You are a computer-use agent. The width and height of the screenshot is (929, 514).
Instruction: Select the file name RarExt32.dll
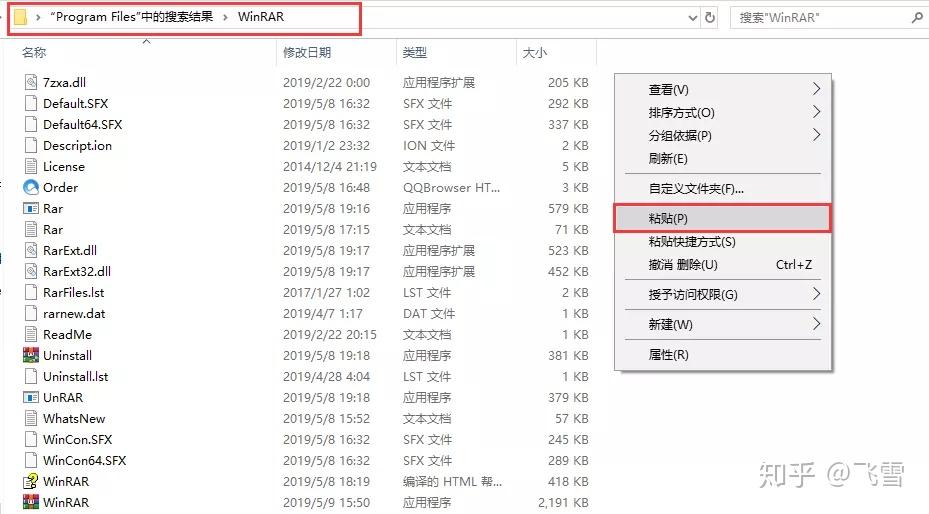coord(77,271)
